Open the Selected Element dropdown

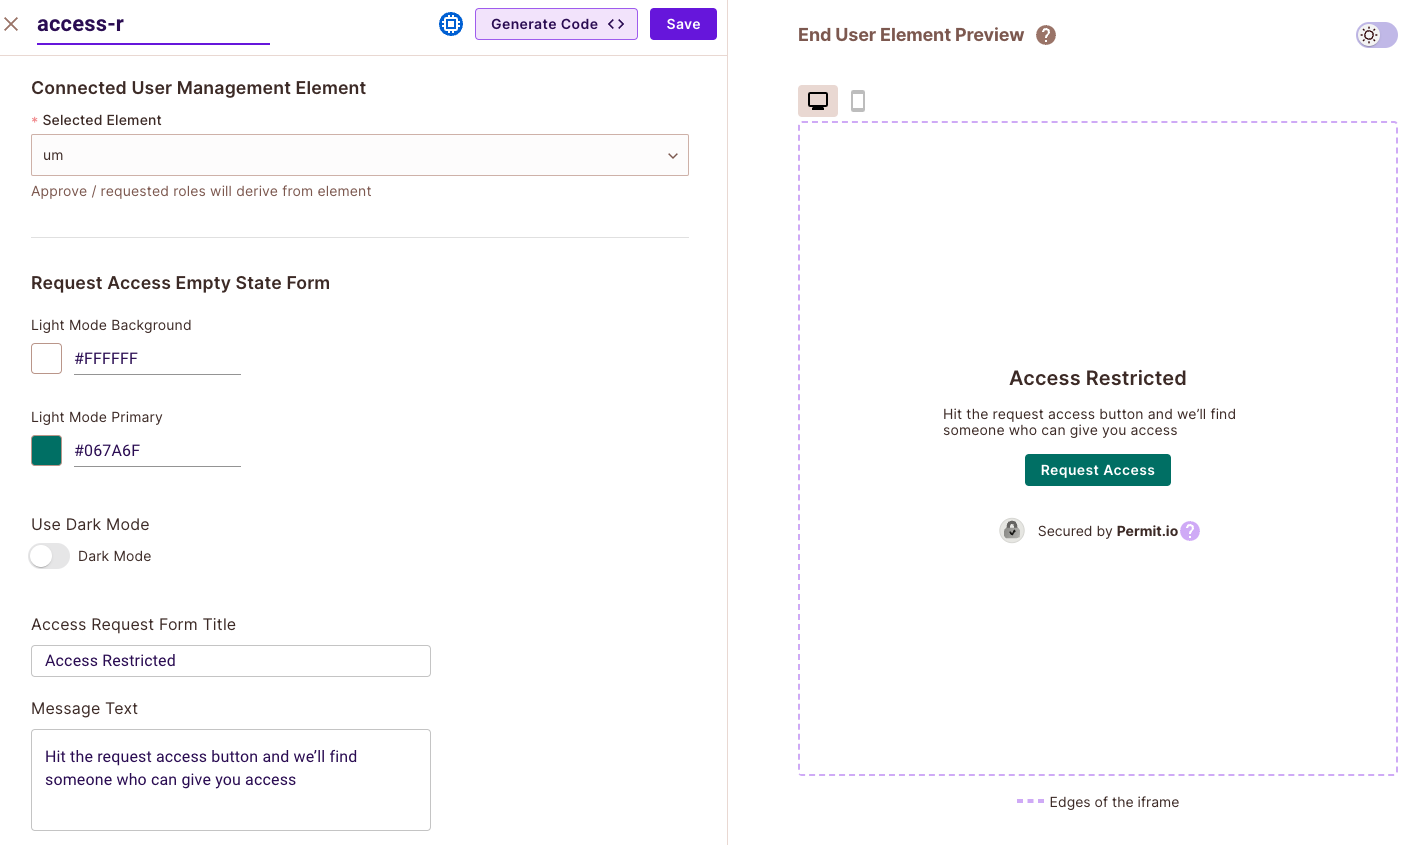point(350,155)
